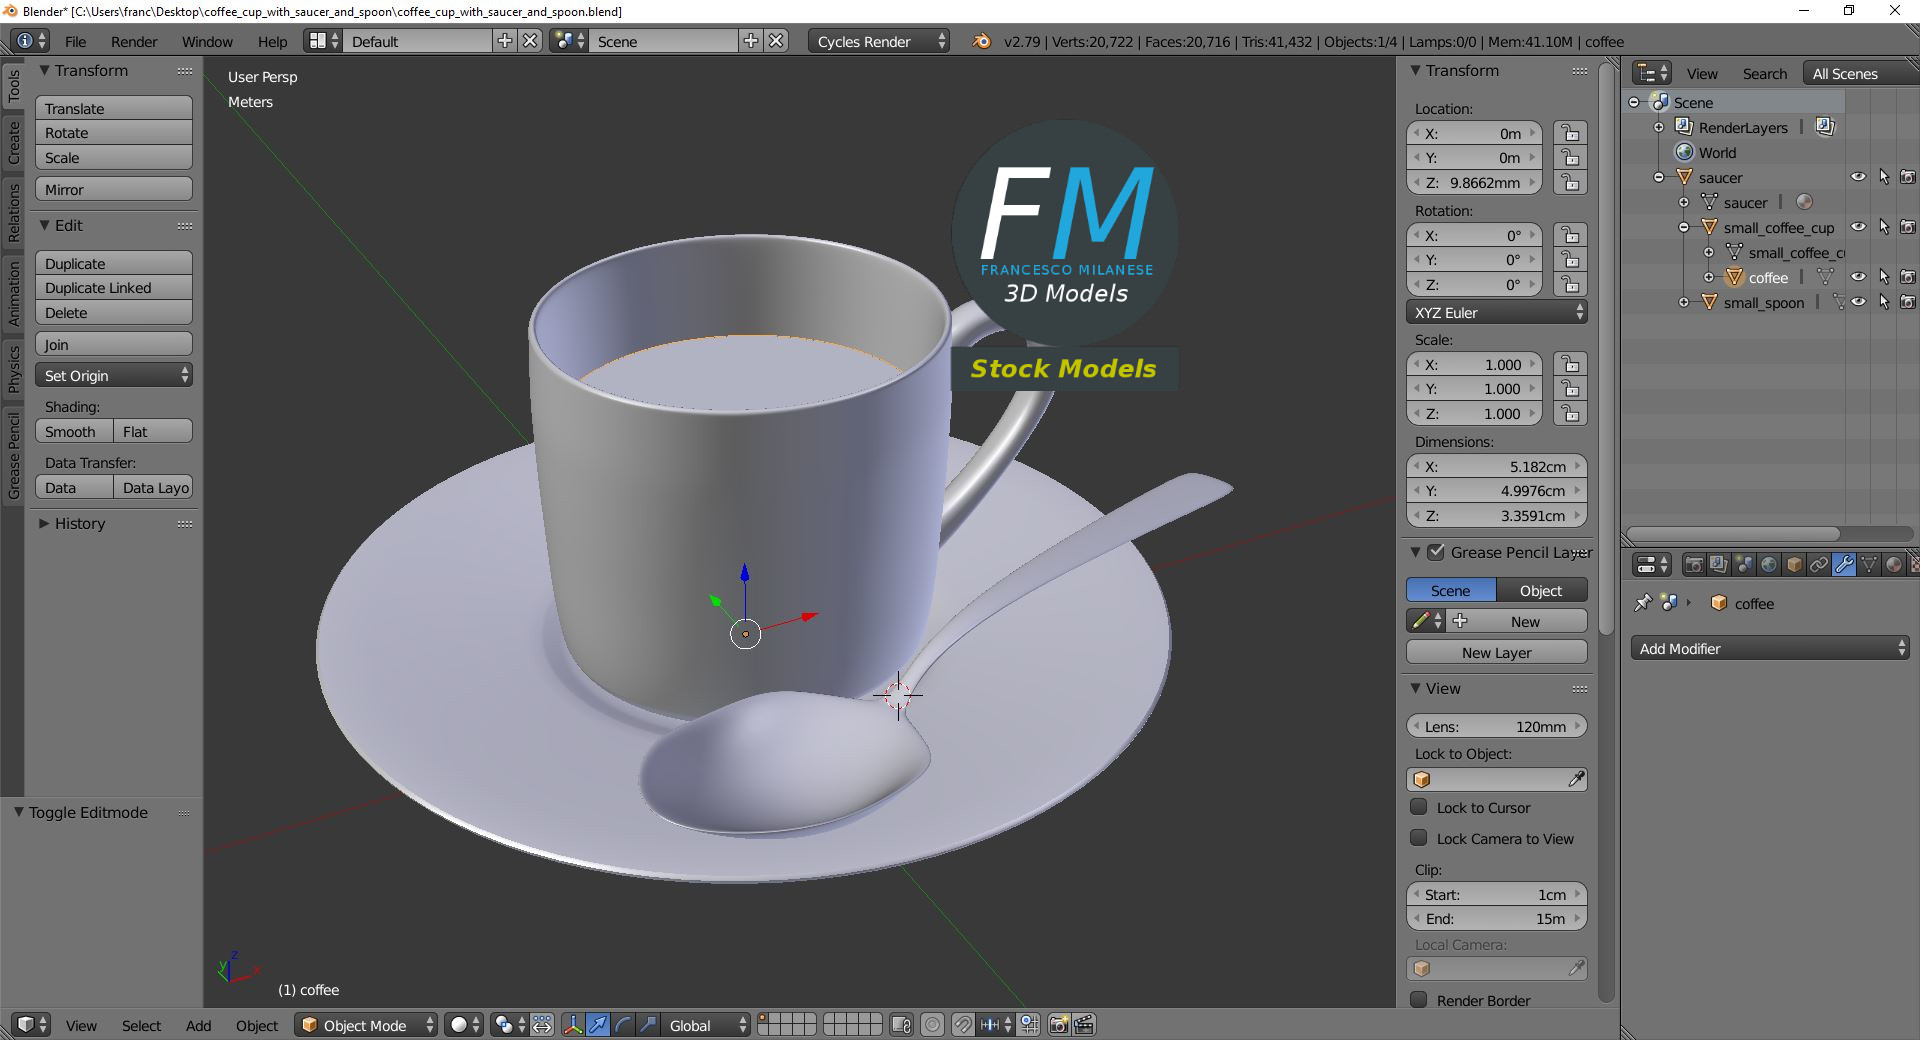Click the OpenGL render camera icon
Screen dimensions: 1920x1040
[x=1058, y=1025]
